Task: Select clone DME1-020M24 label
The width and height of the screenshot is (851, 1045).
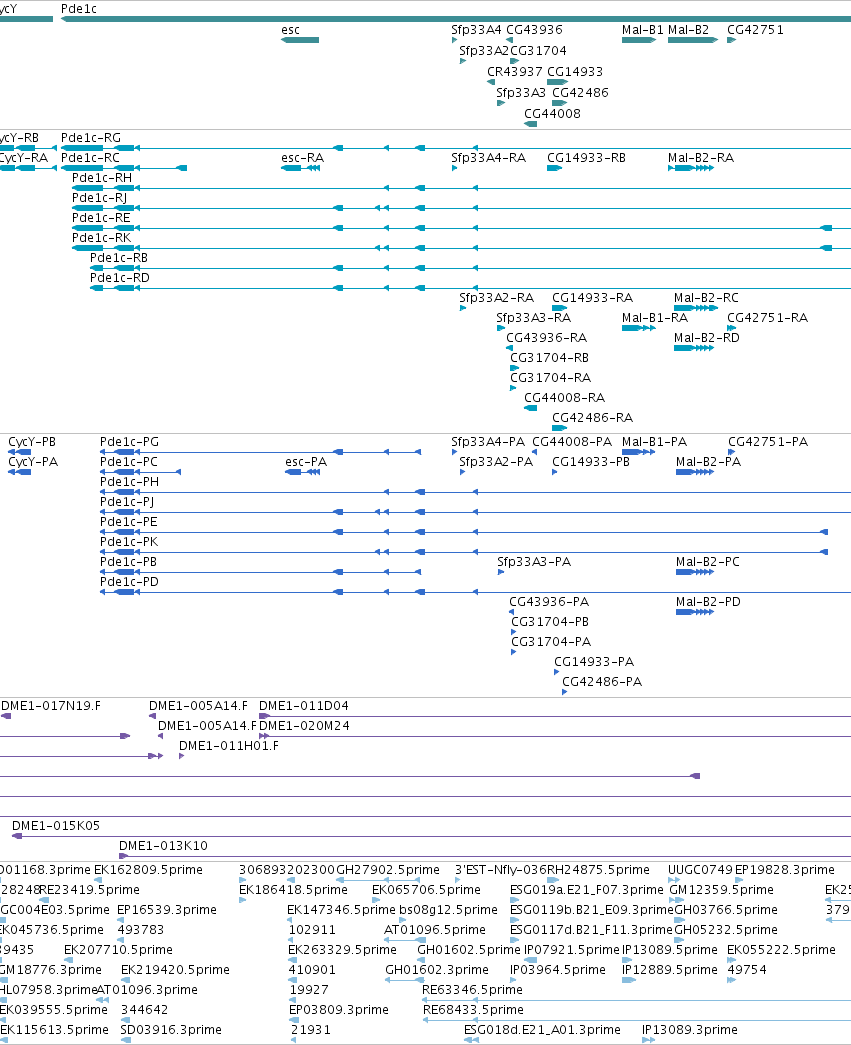Action: pyautogui.click(x=304, y=726)
